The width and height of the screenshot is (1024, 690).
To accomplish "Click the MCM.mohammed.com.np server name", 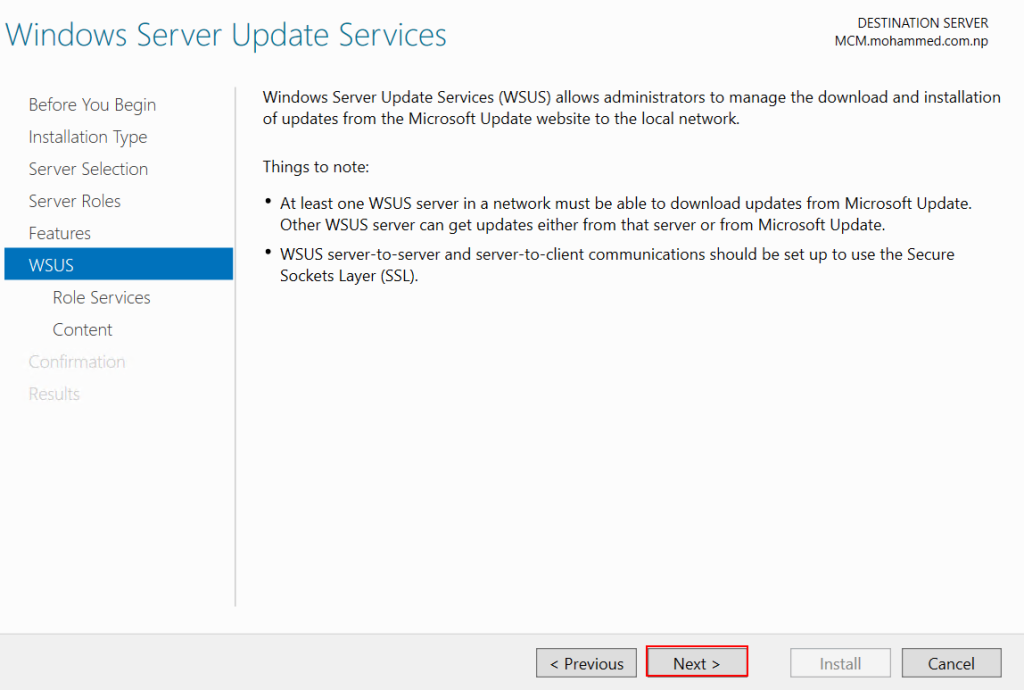I will 911,42.
